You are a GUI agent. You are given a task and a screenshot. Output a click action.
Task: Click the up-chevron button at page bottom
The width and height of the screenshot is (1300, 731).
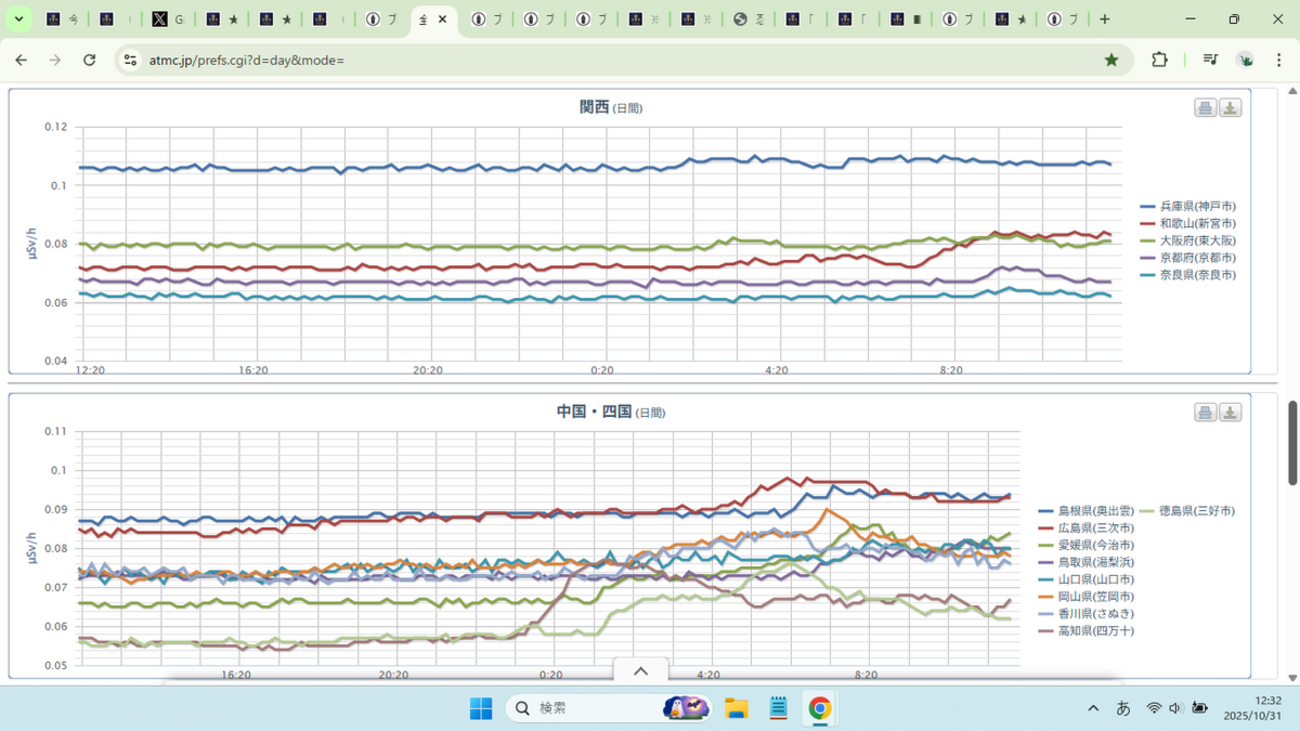pyautogui.click(x=641, y=671)
